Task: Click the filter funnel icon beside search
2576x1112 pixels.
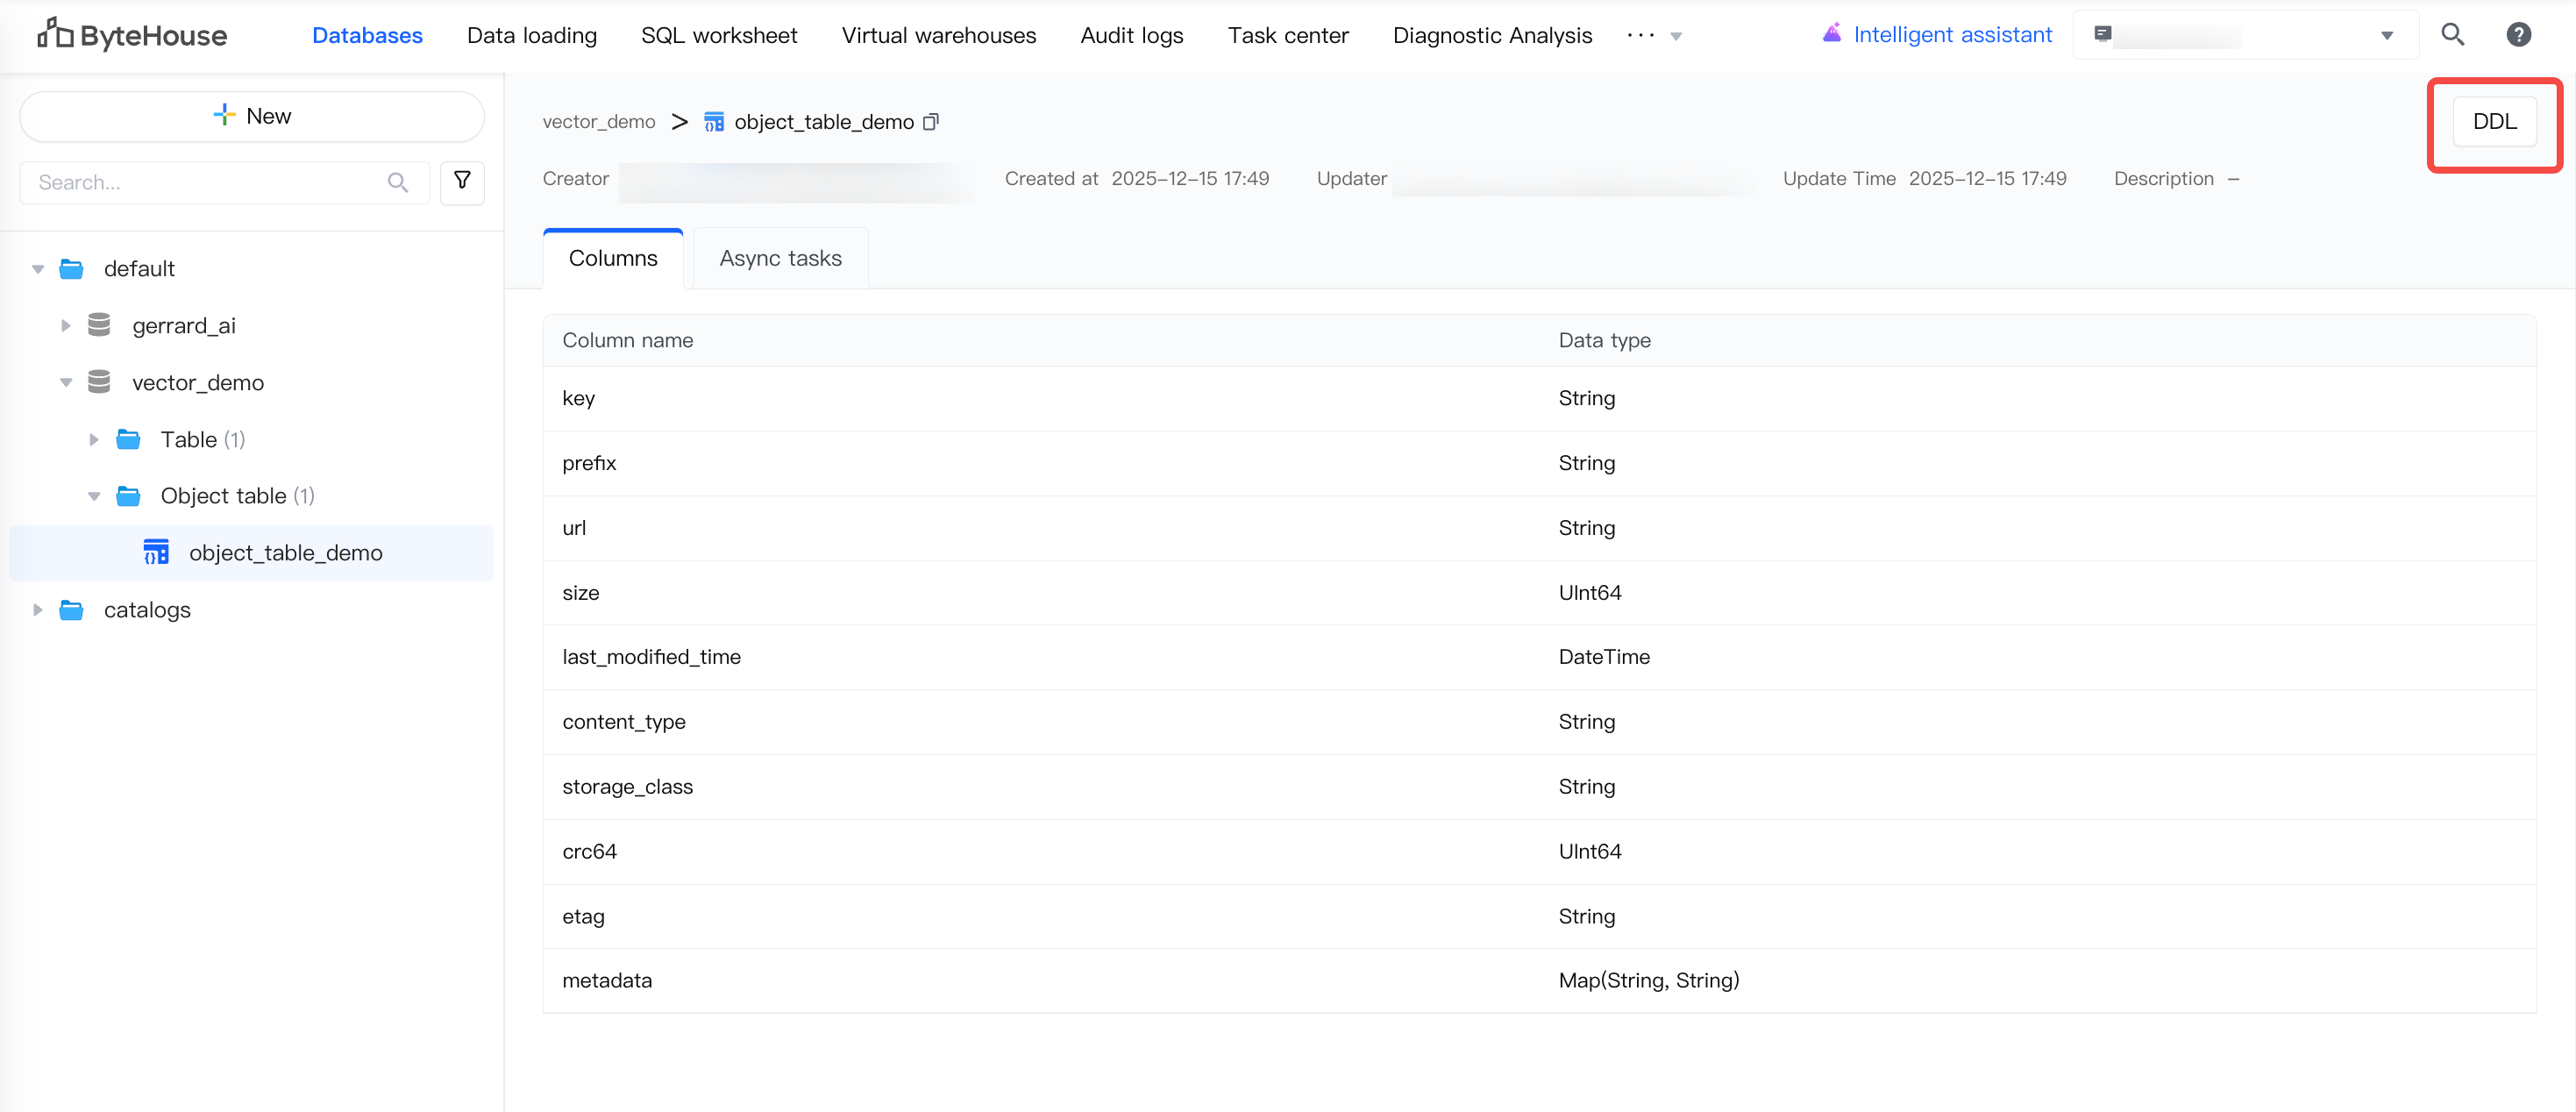Action: coord(462,181)
